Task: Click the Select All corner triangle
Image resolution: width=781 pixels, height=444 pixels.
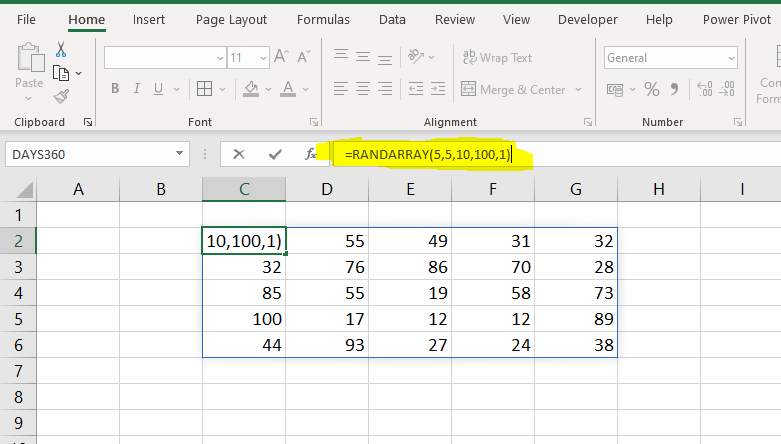Action: [25, 190]
